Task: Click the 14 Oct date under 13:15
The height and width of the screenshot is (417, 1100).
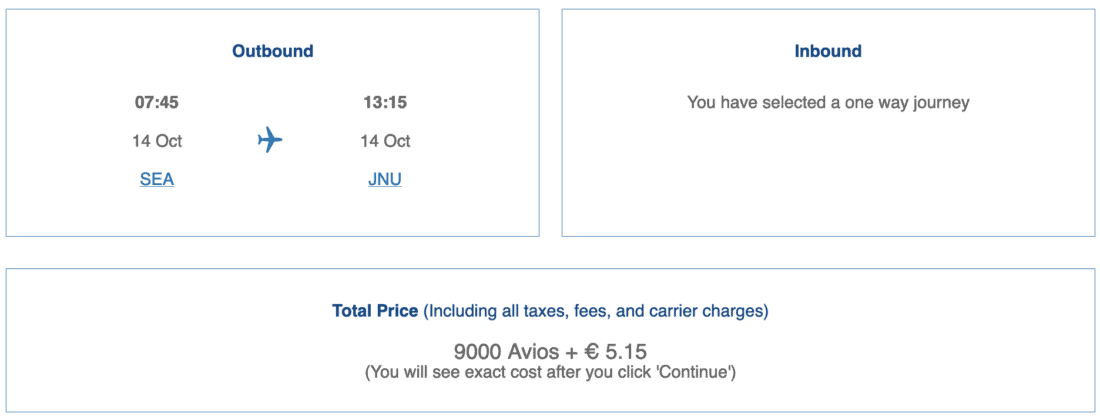Action: 385,141
